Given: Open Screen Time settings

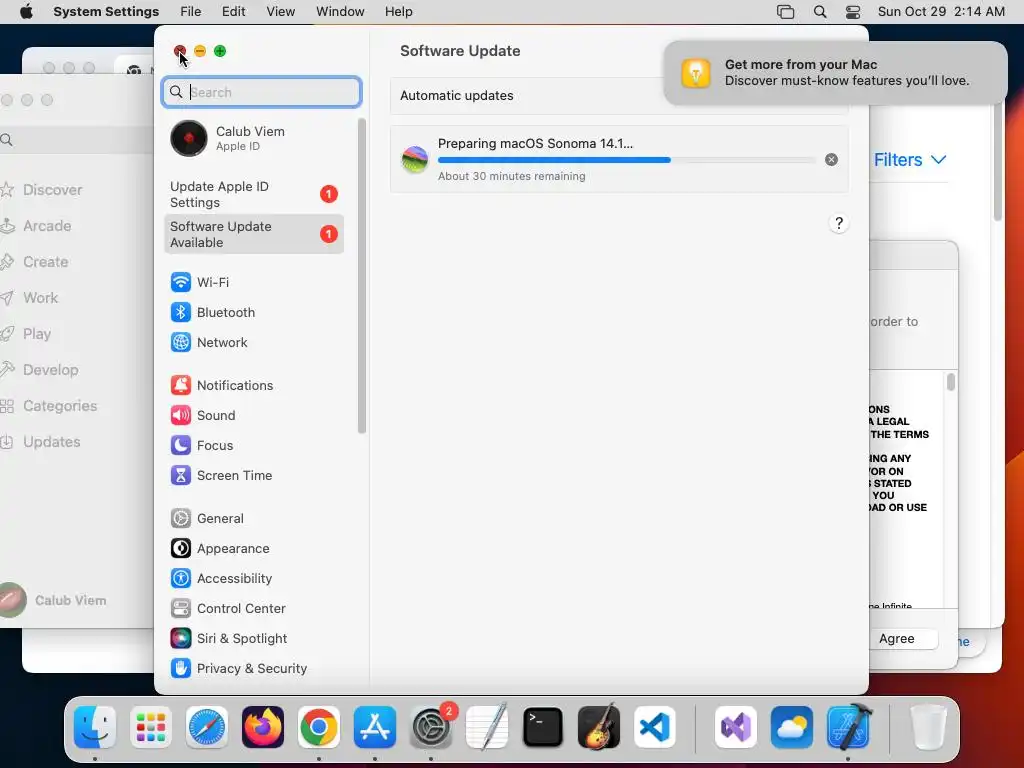Looking at the screenshot, I should 255,475.
